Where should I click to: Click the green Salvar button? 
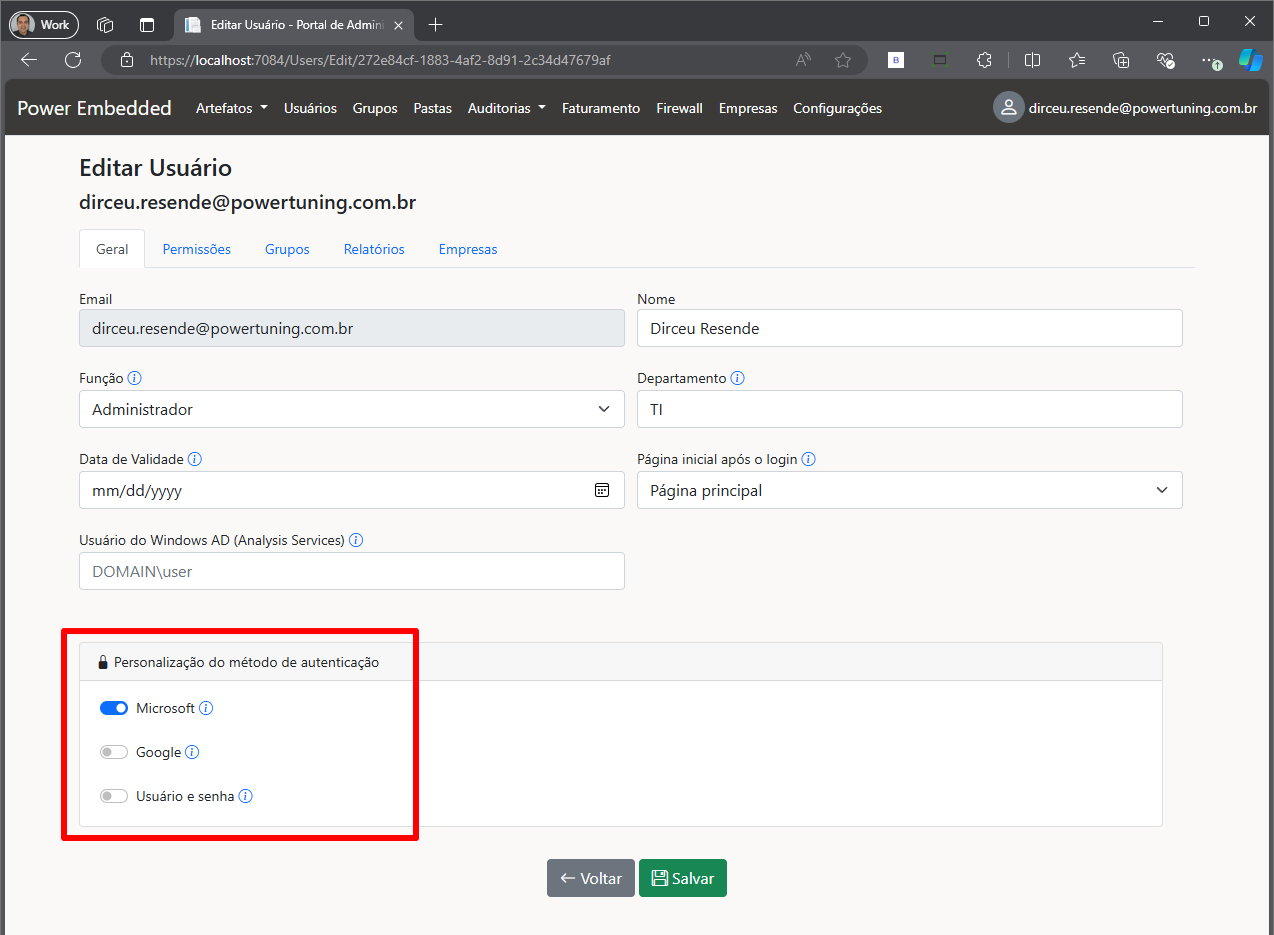(x=682, y=878)
